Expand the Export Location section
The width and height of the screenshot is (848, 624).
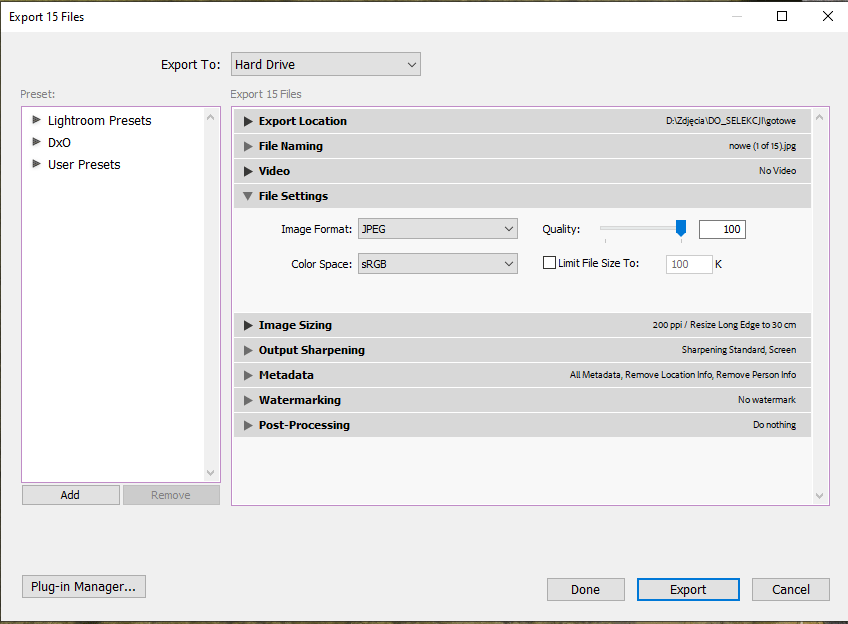[x=249, y=121]
